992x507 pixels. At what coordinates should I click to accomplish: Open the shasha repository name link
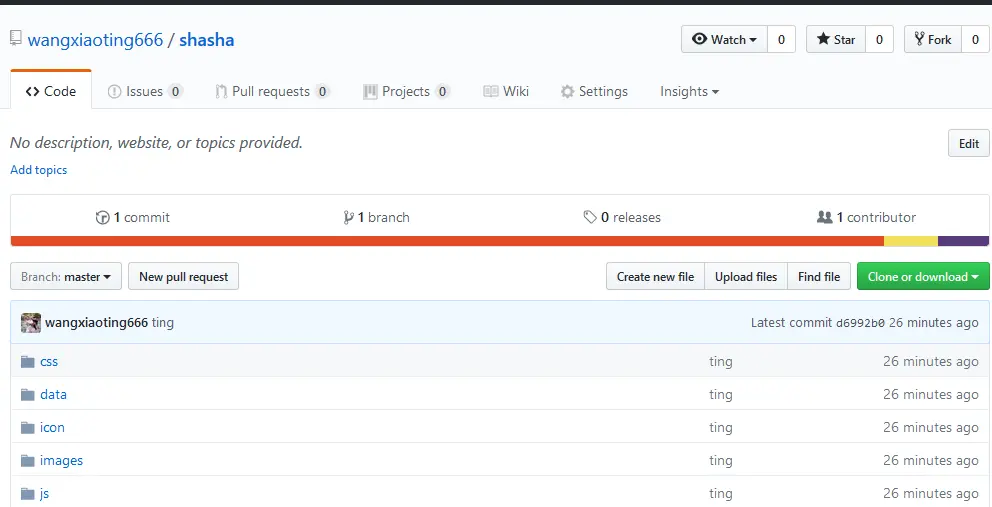207,40
